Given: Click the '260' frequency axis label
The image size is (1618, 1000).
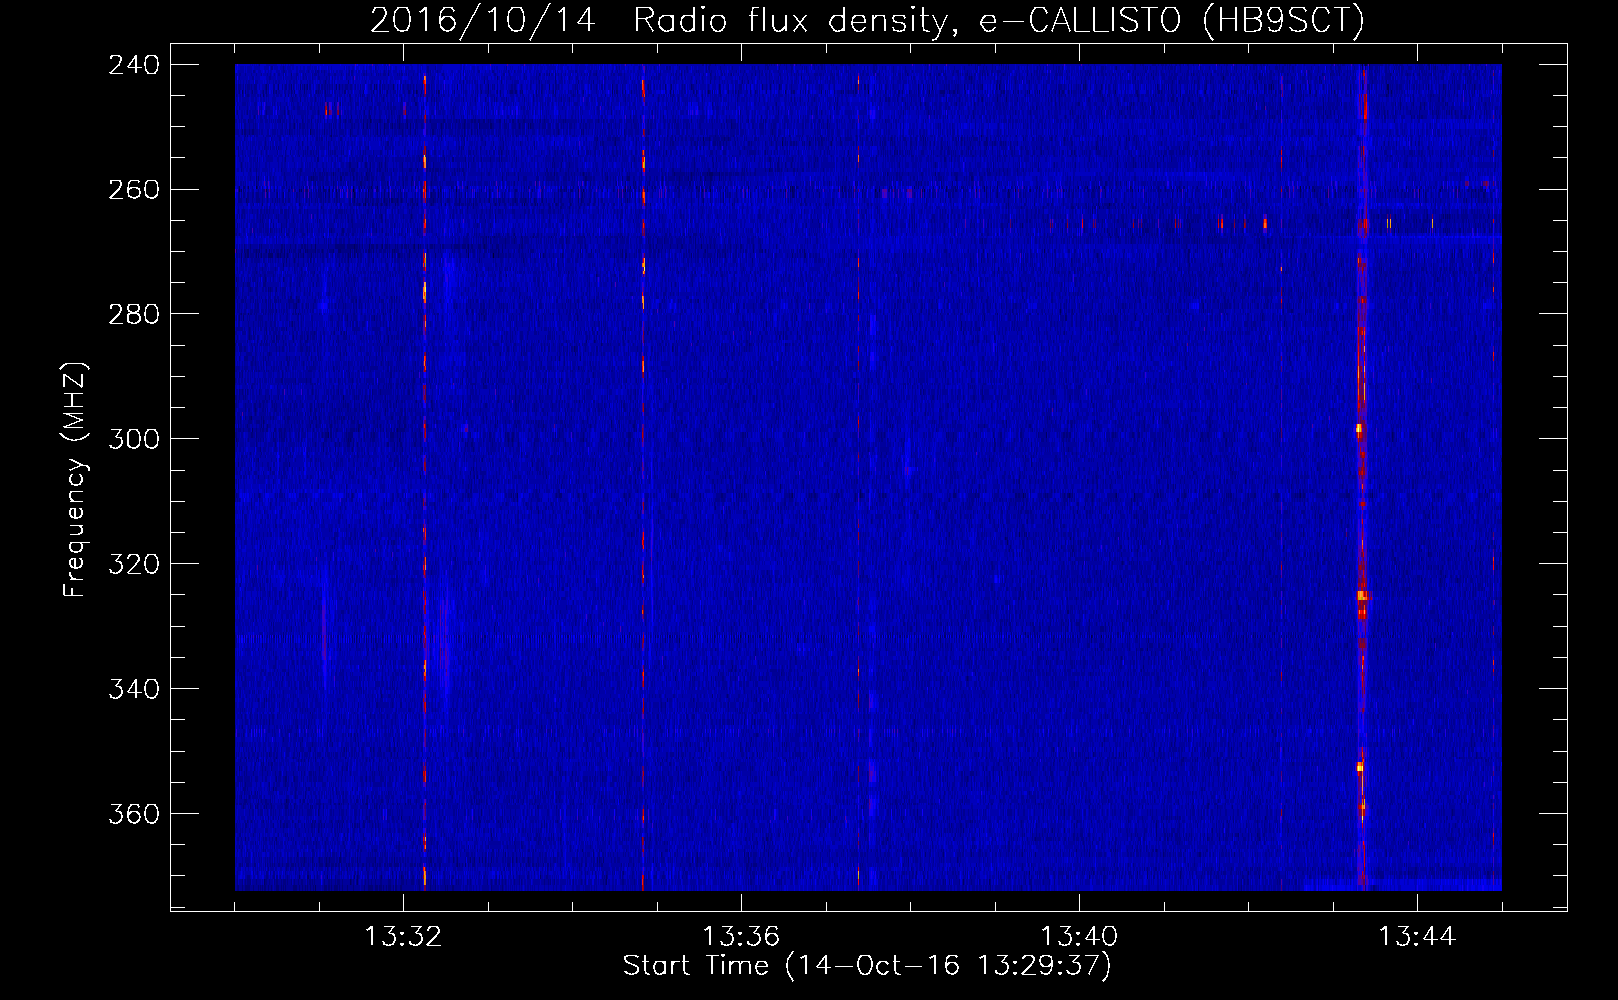Looking at the screenshot, I should click(x=134, y=190).
